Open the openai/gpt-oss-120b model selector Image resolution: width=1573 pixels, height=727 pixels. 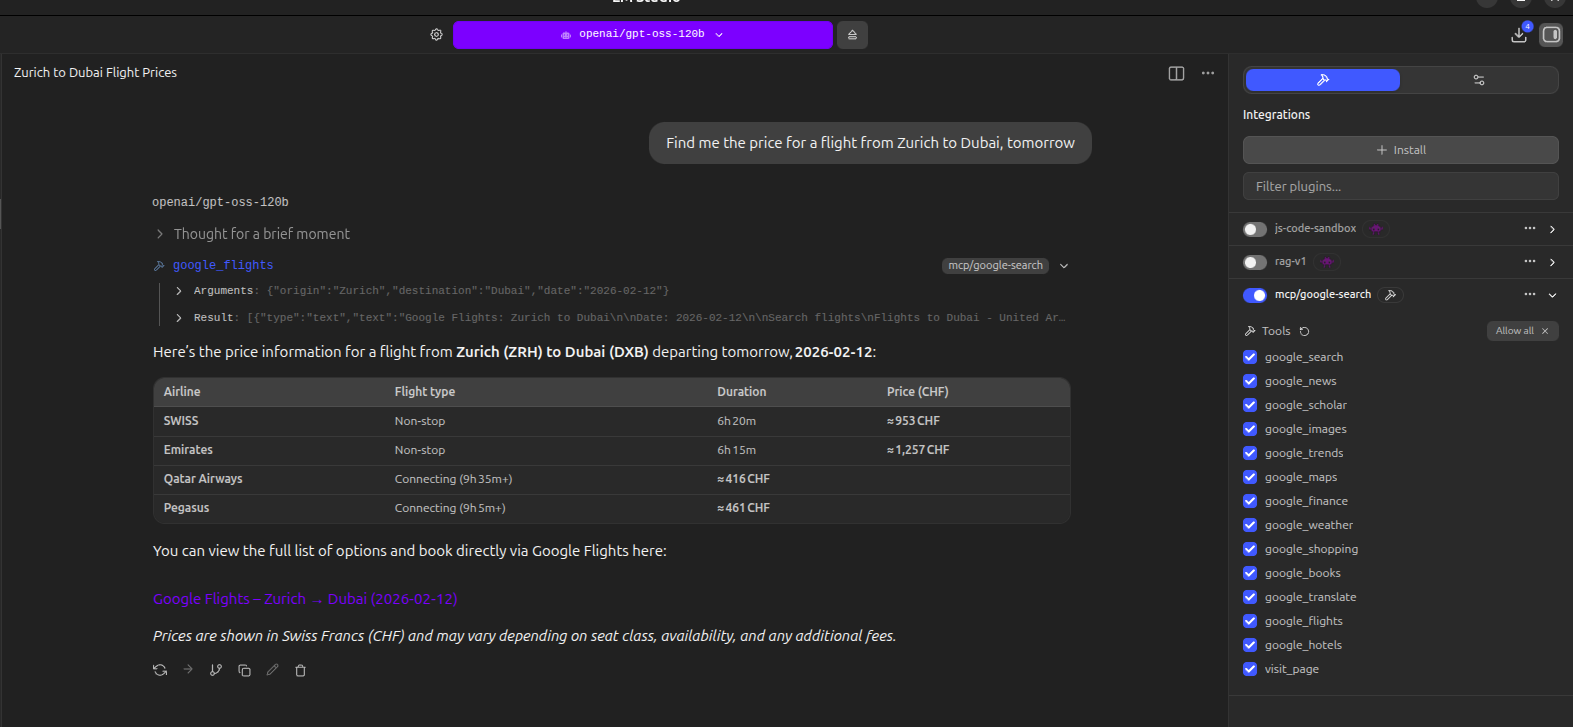643,35
